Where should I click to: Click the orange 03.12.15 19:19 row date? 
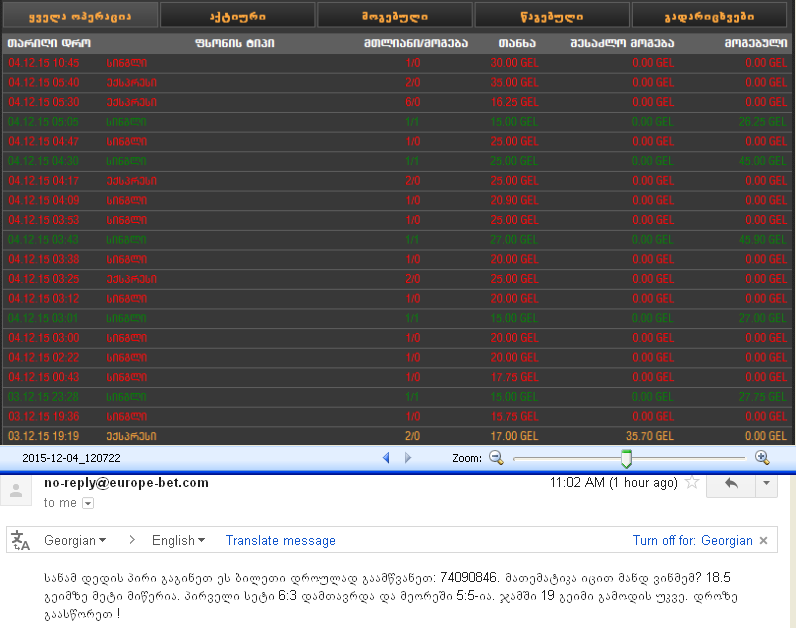[x=44, y=436]
